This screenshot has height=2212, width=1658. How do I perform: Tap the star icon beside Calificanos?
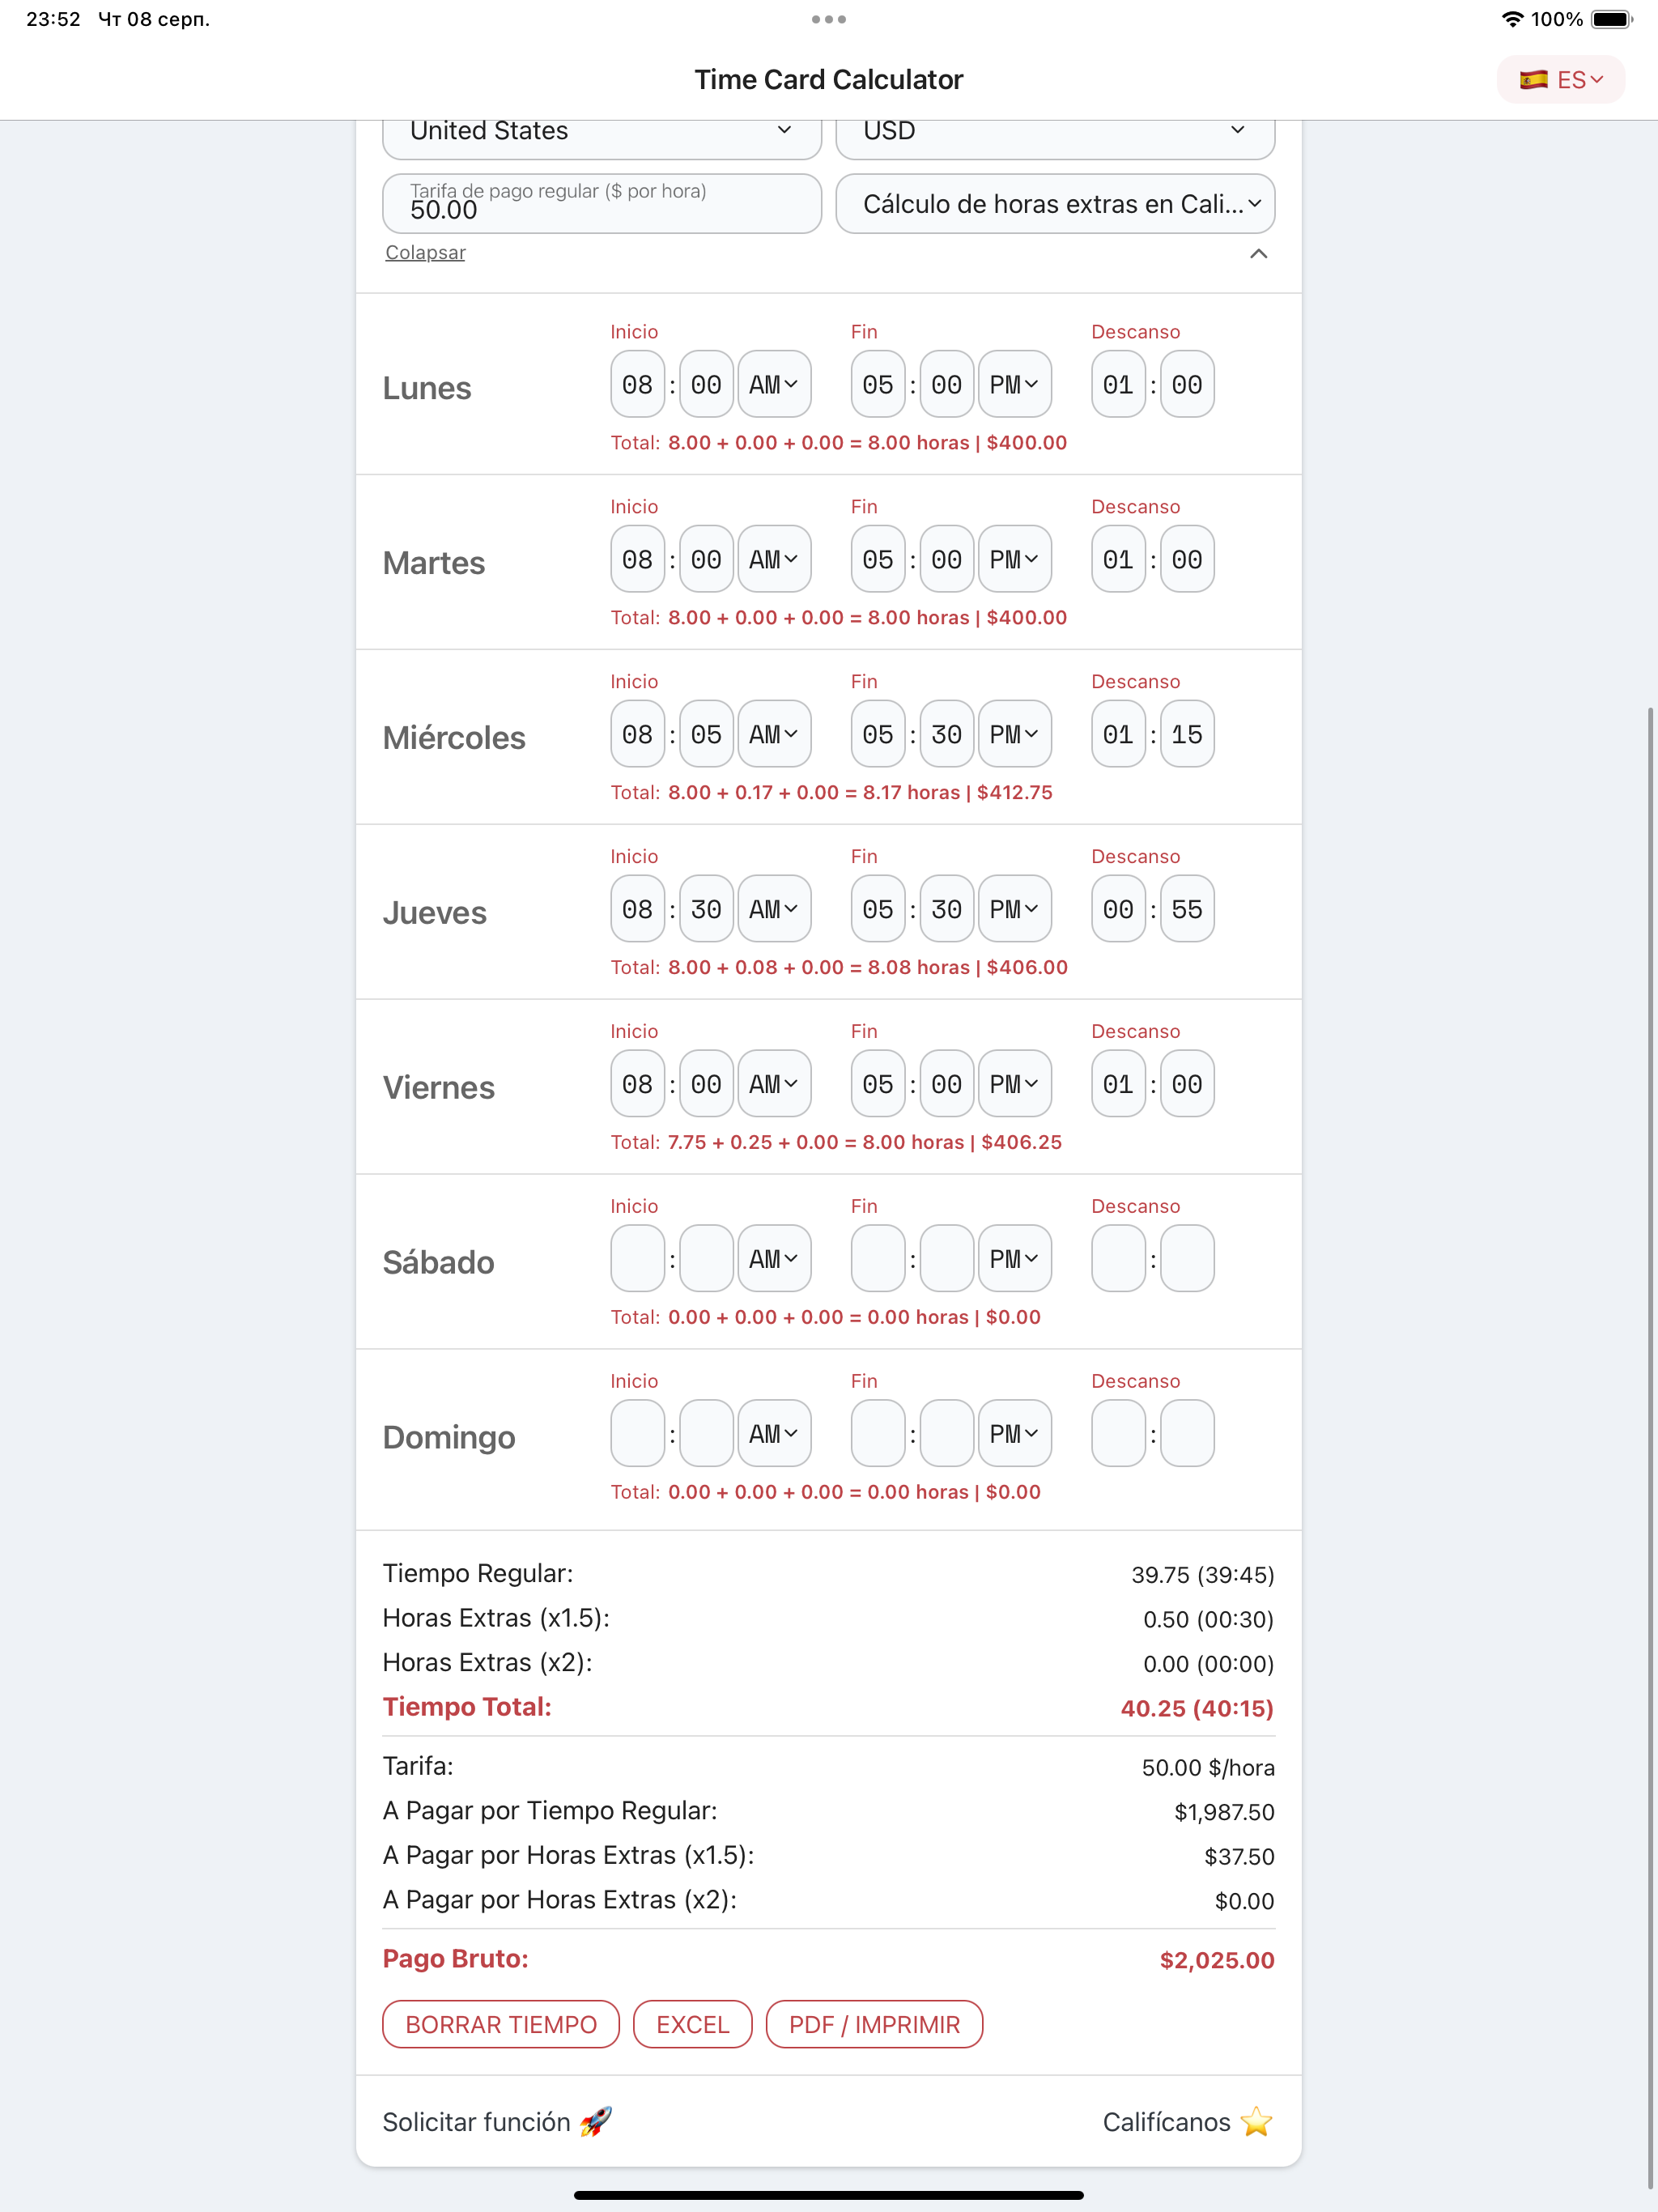1256,2121
